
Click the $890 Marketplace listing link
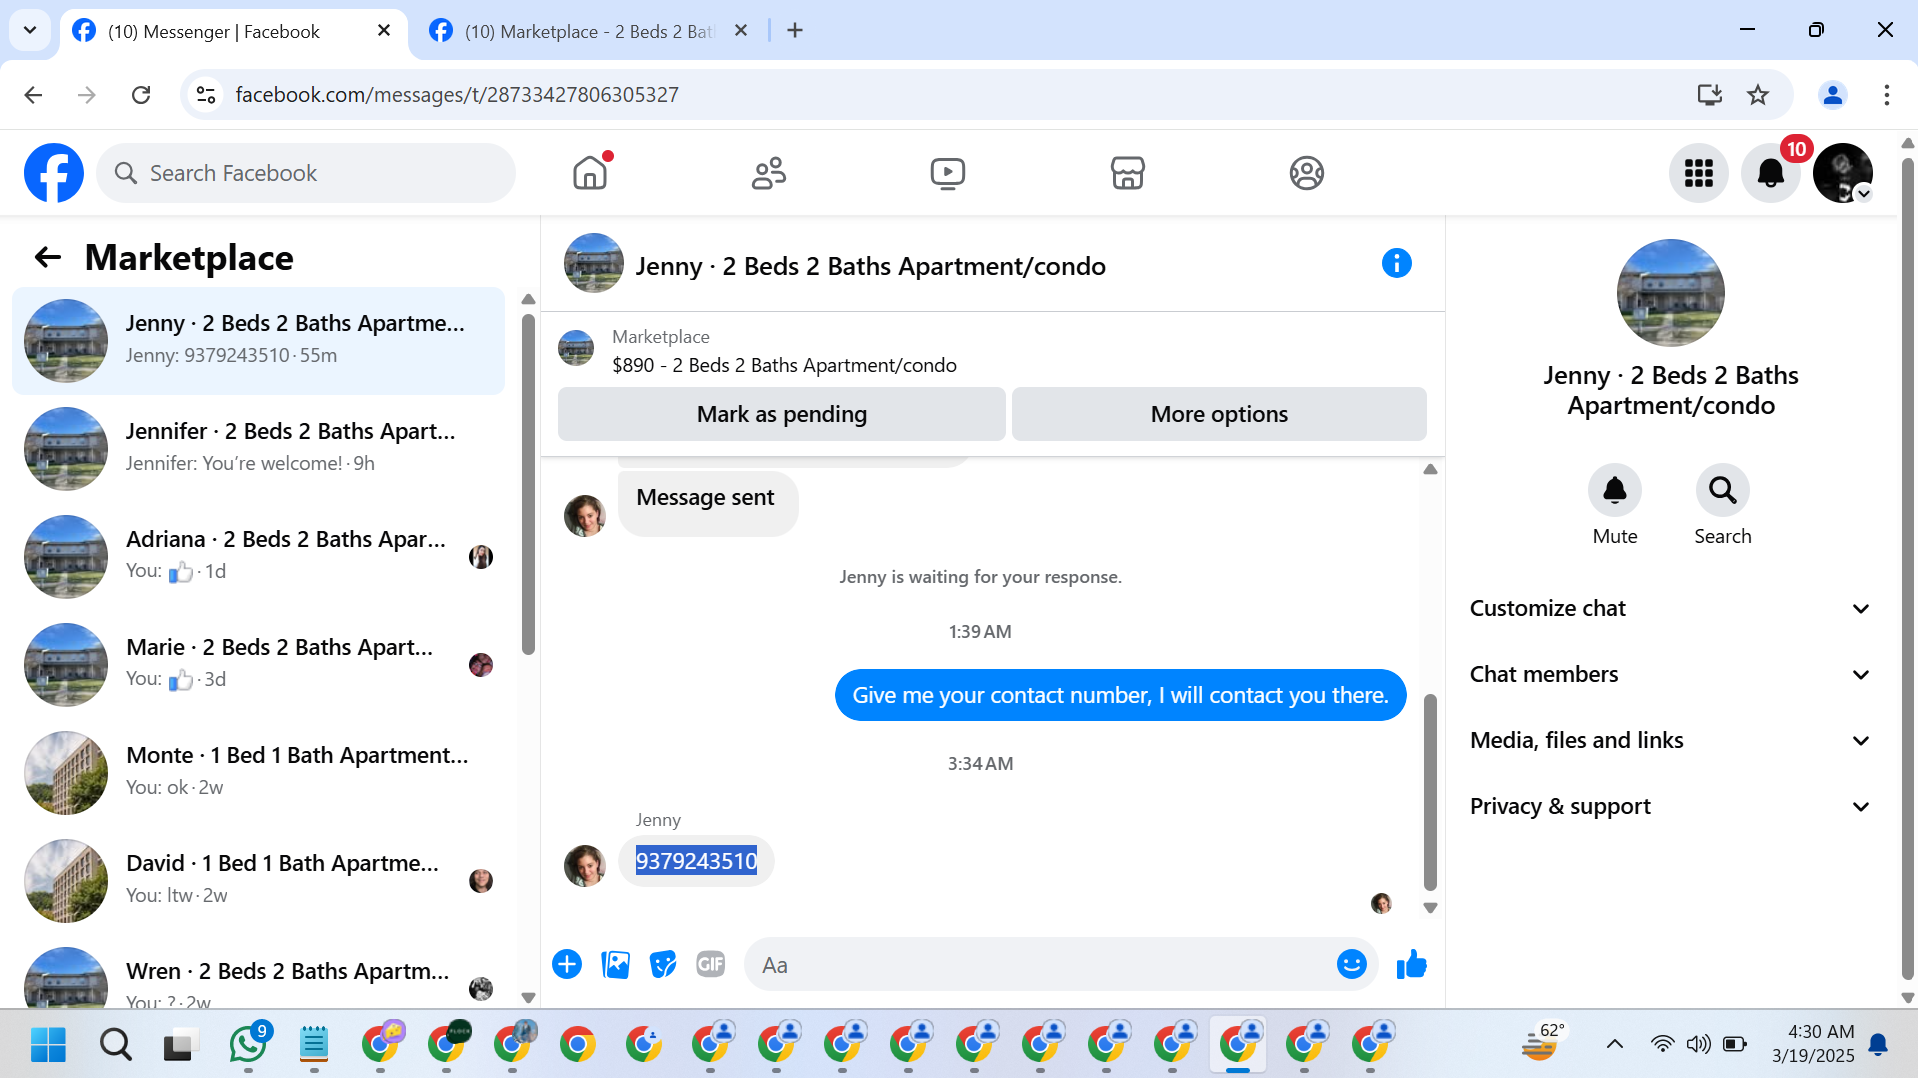click(x=784, y=365)
